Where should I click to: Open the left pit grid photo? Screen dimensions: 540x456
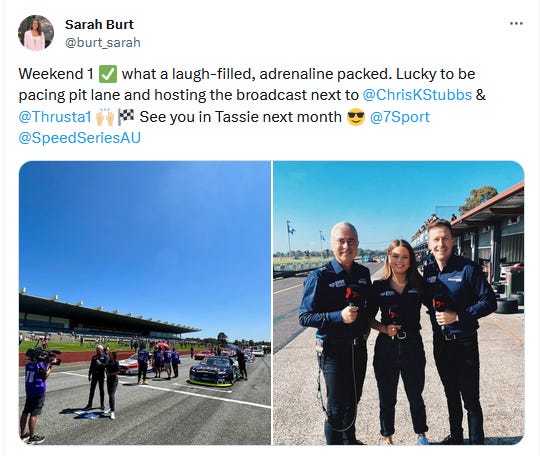145,303
